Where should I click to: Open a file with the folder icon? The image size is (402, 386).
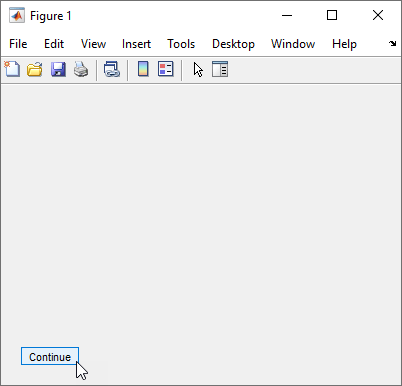(35, 69)
